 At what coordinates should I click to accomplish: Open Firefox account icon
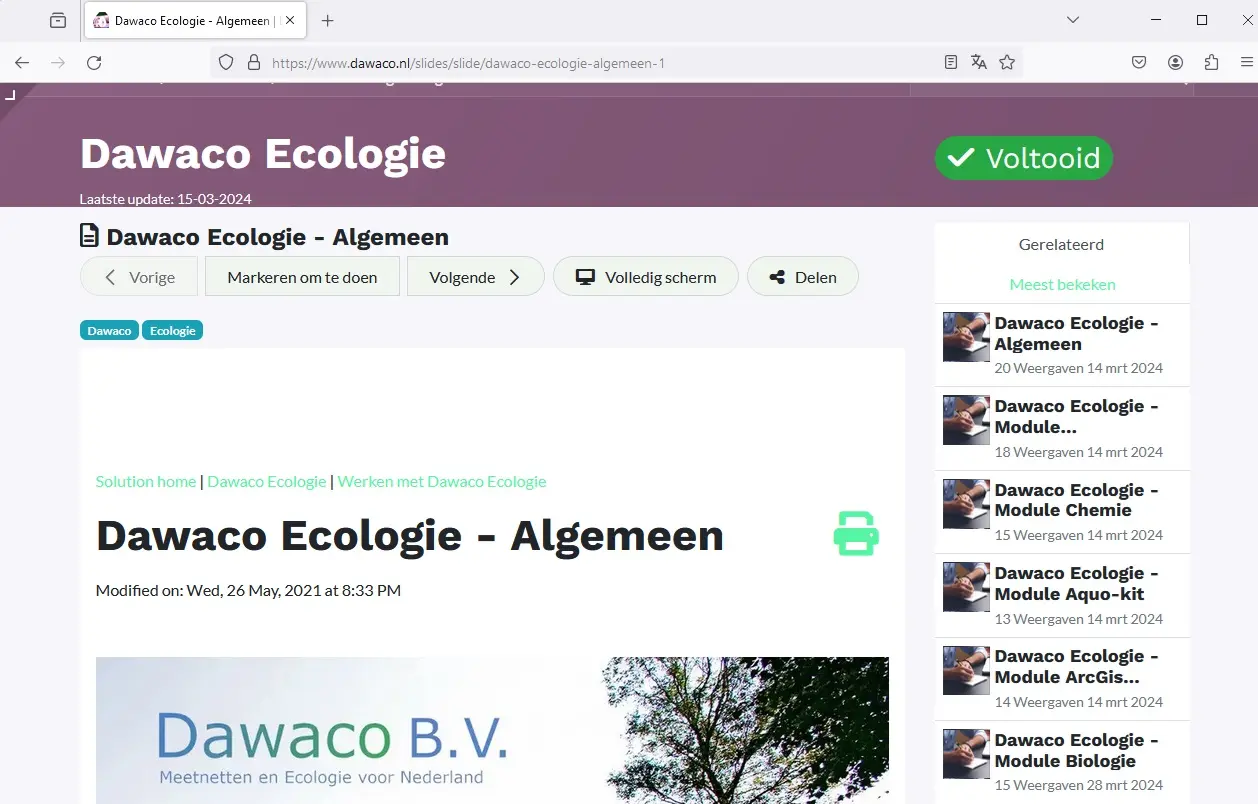(x=1175, y=63)
